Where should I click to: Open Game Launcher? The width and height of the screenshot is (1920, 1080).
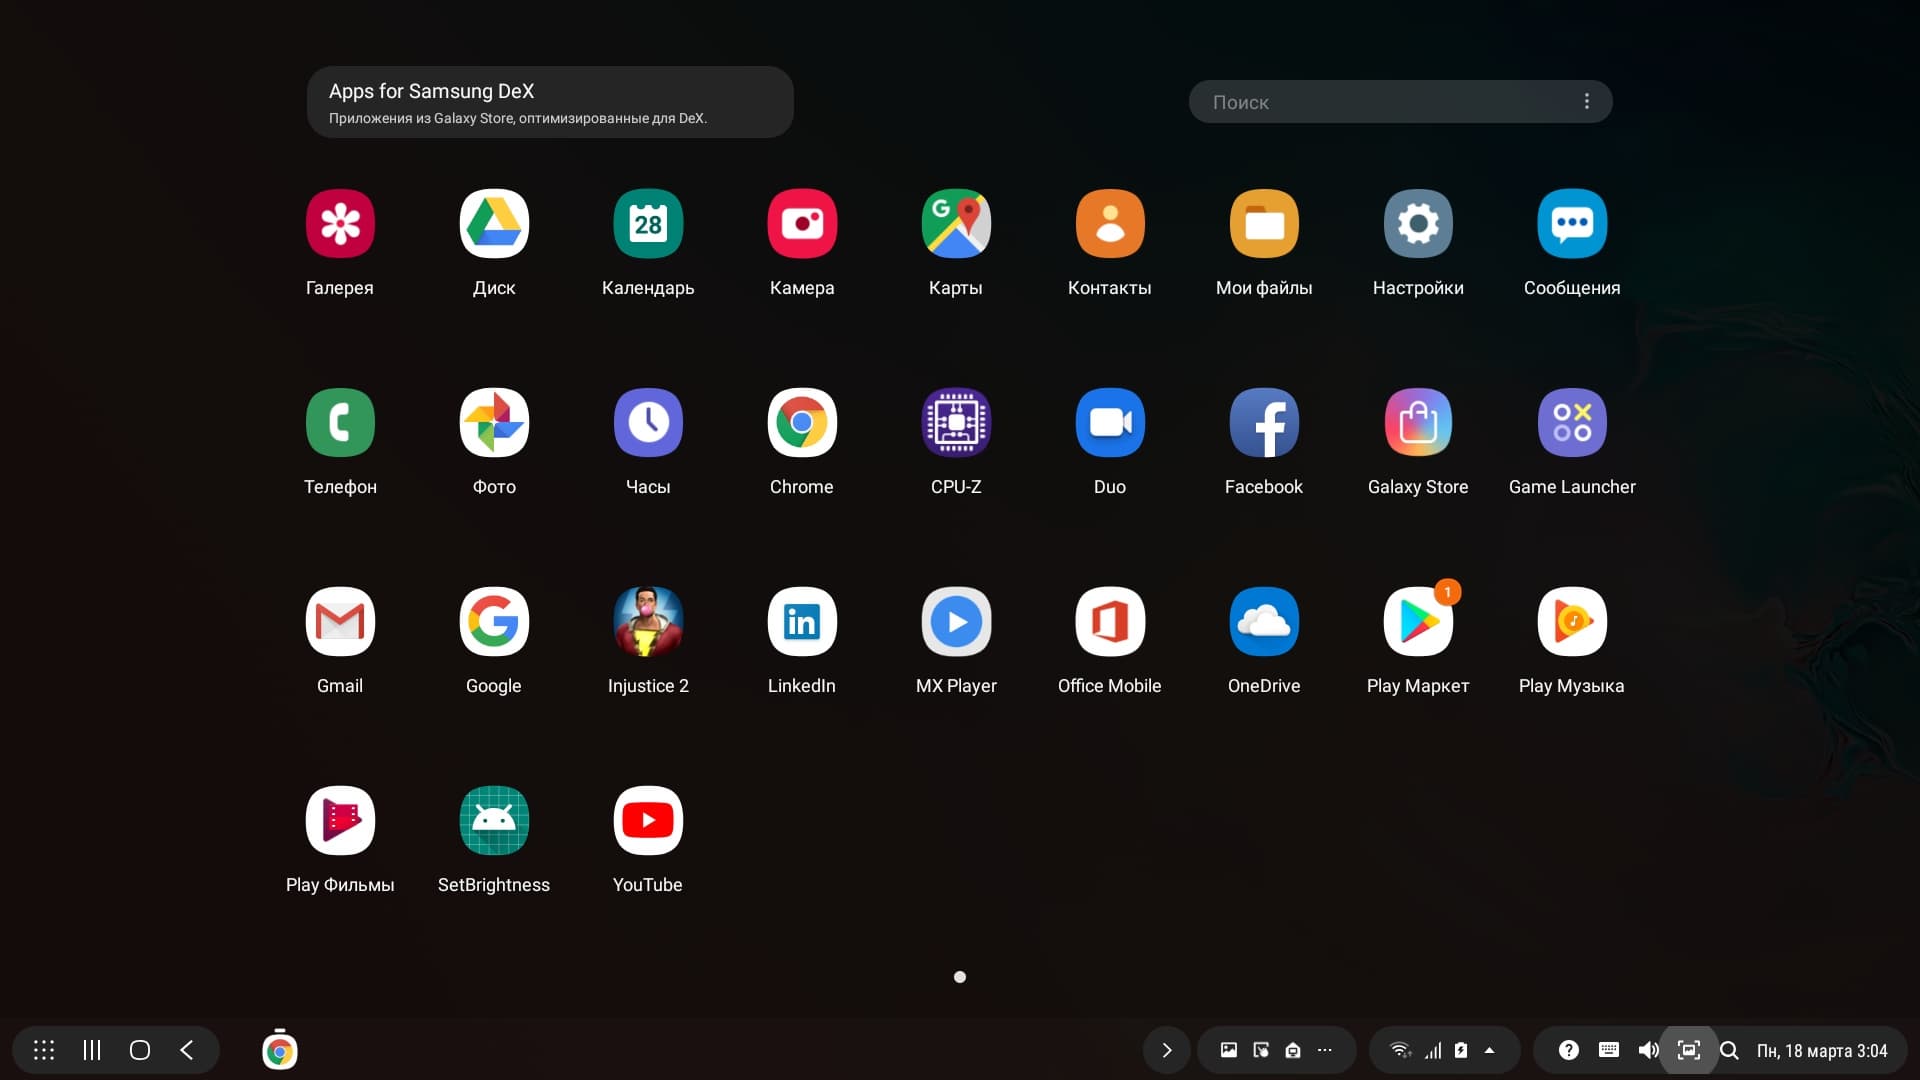point(1571,423)
